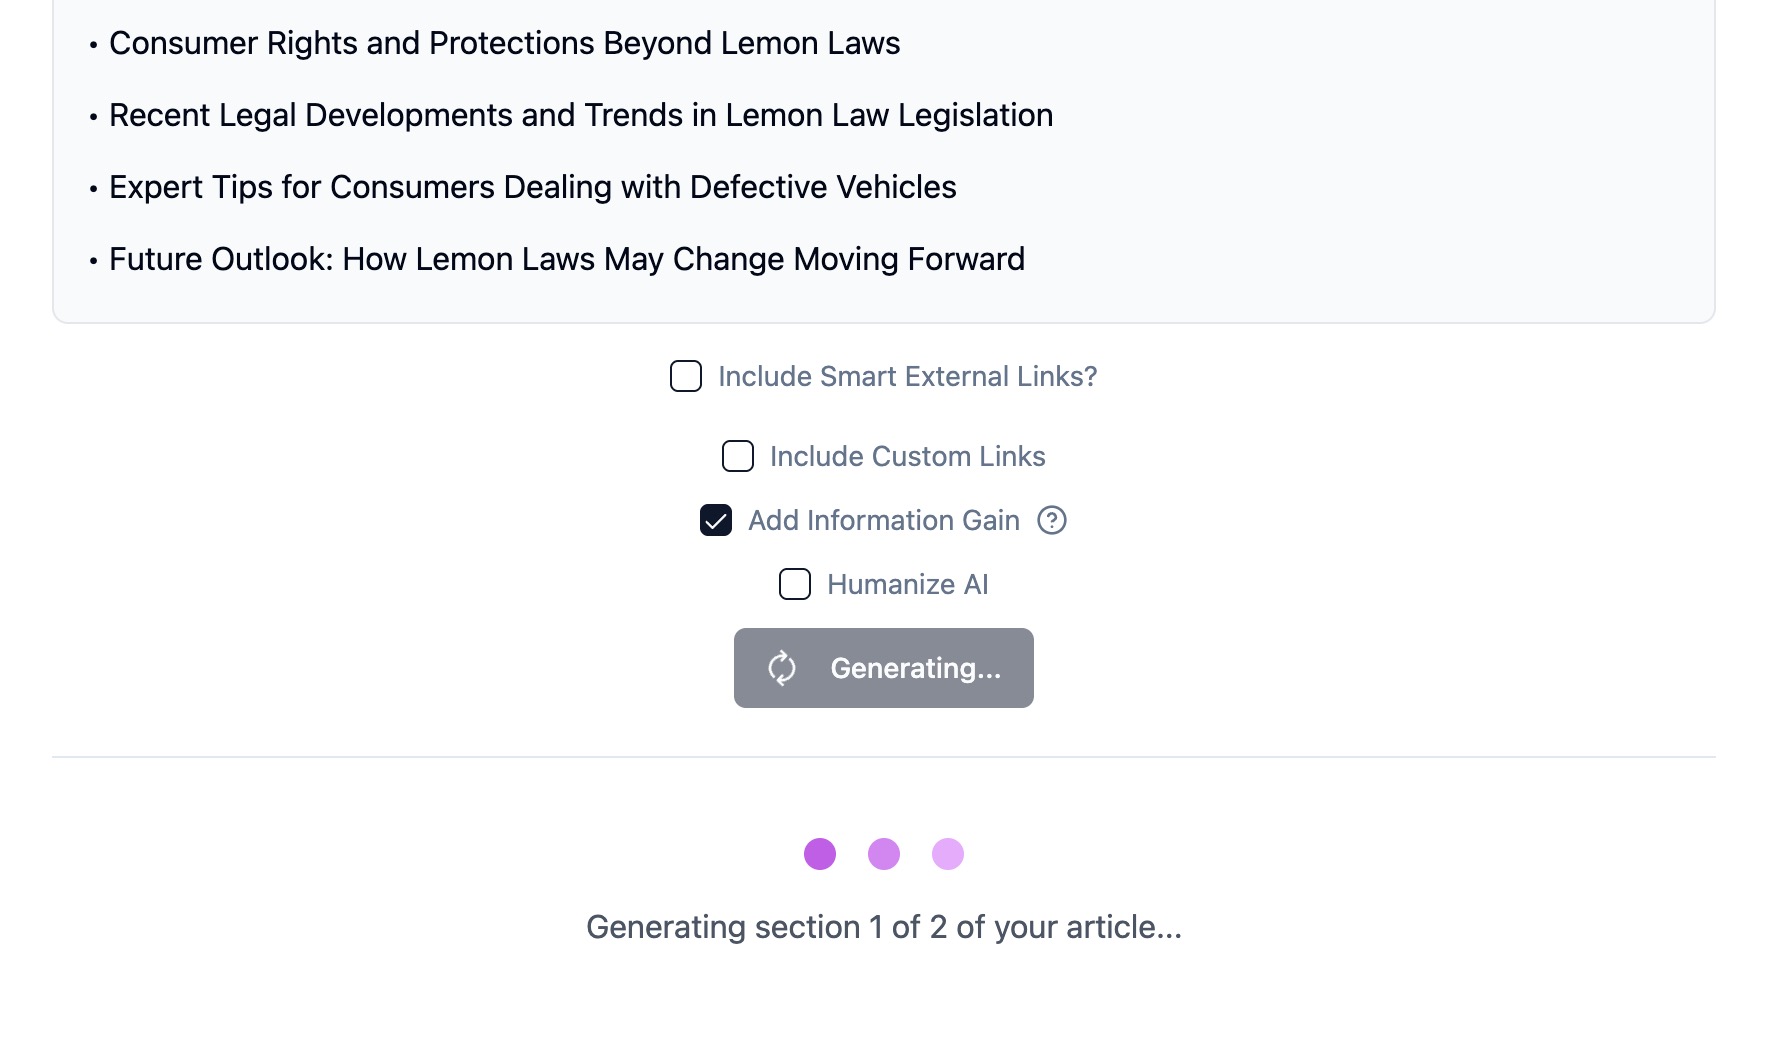Click the 'Add Information Gain' label text

click(883, 520)
